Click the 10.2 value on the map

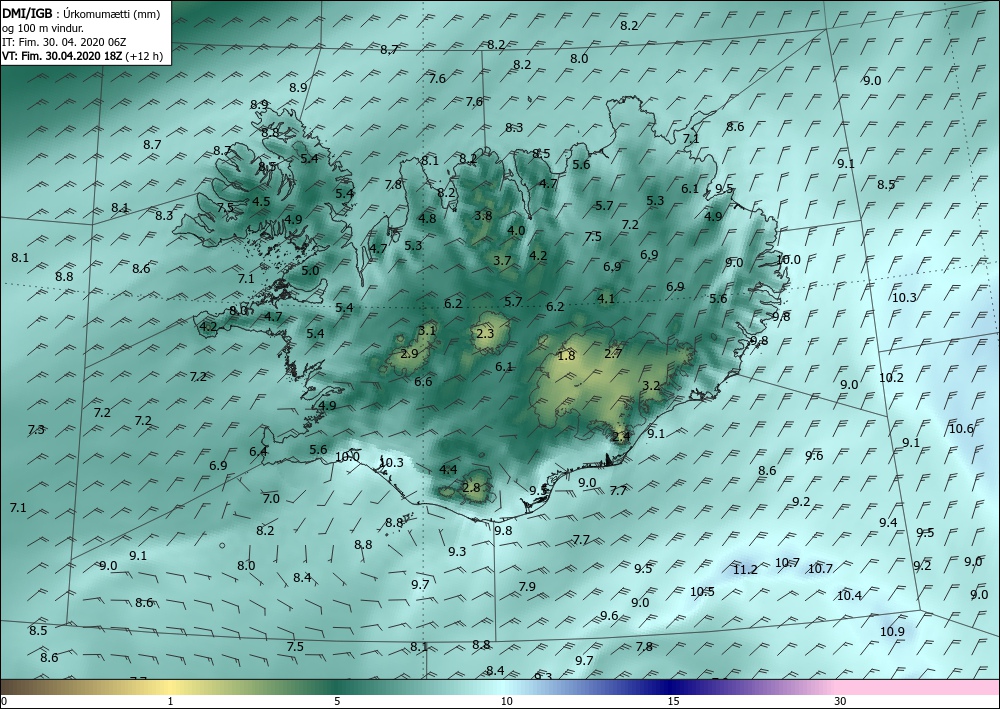point(892,377)
